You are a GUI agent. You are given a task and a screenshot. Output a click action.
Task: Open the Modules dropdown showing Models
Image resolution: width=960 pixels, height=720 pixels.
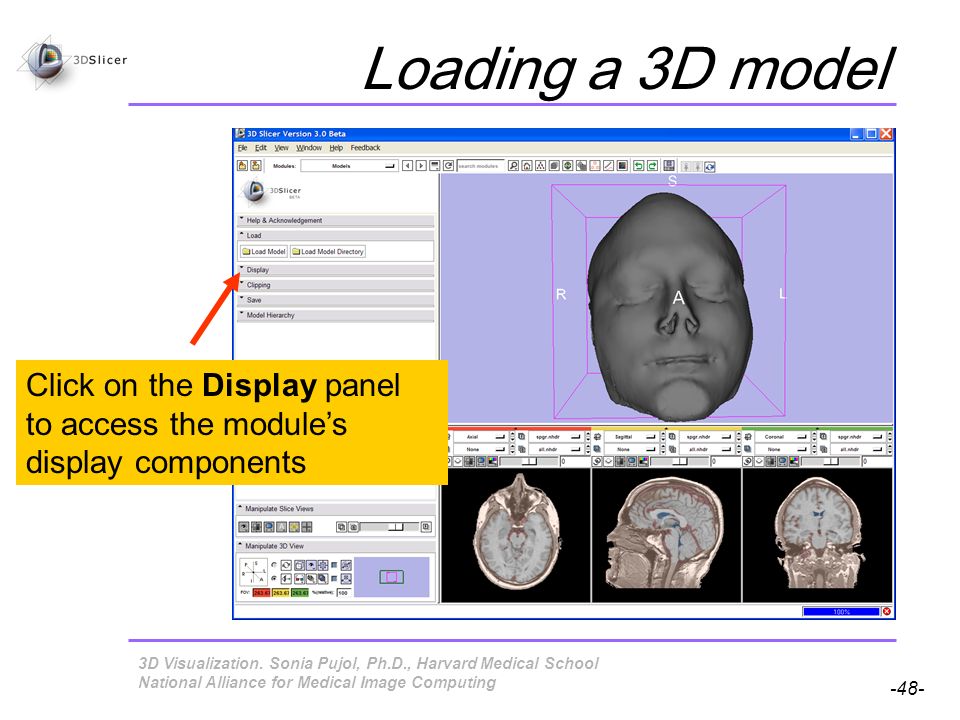(349, 166)
